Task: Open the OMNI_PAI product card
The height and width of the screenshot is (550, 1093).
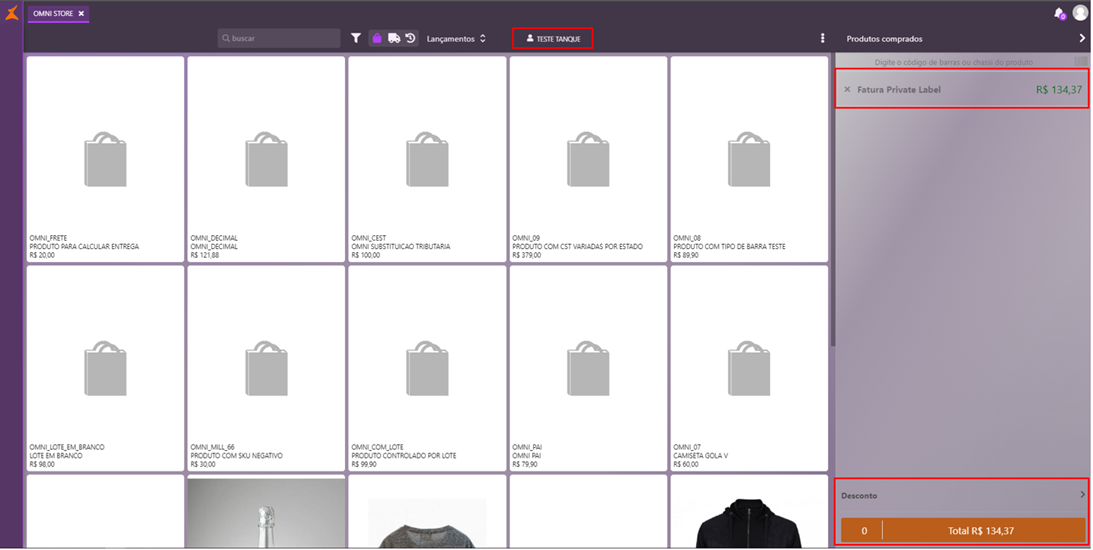Action: (x=588, y=368)
